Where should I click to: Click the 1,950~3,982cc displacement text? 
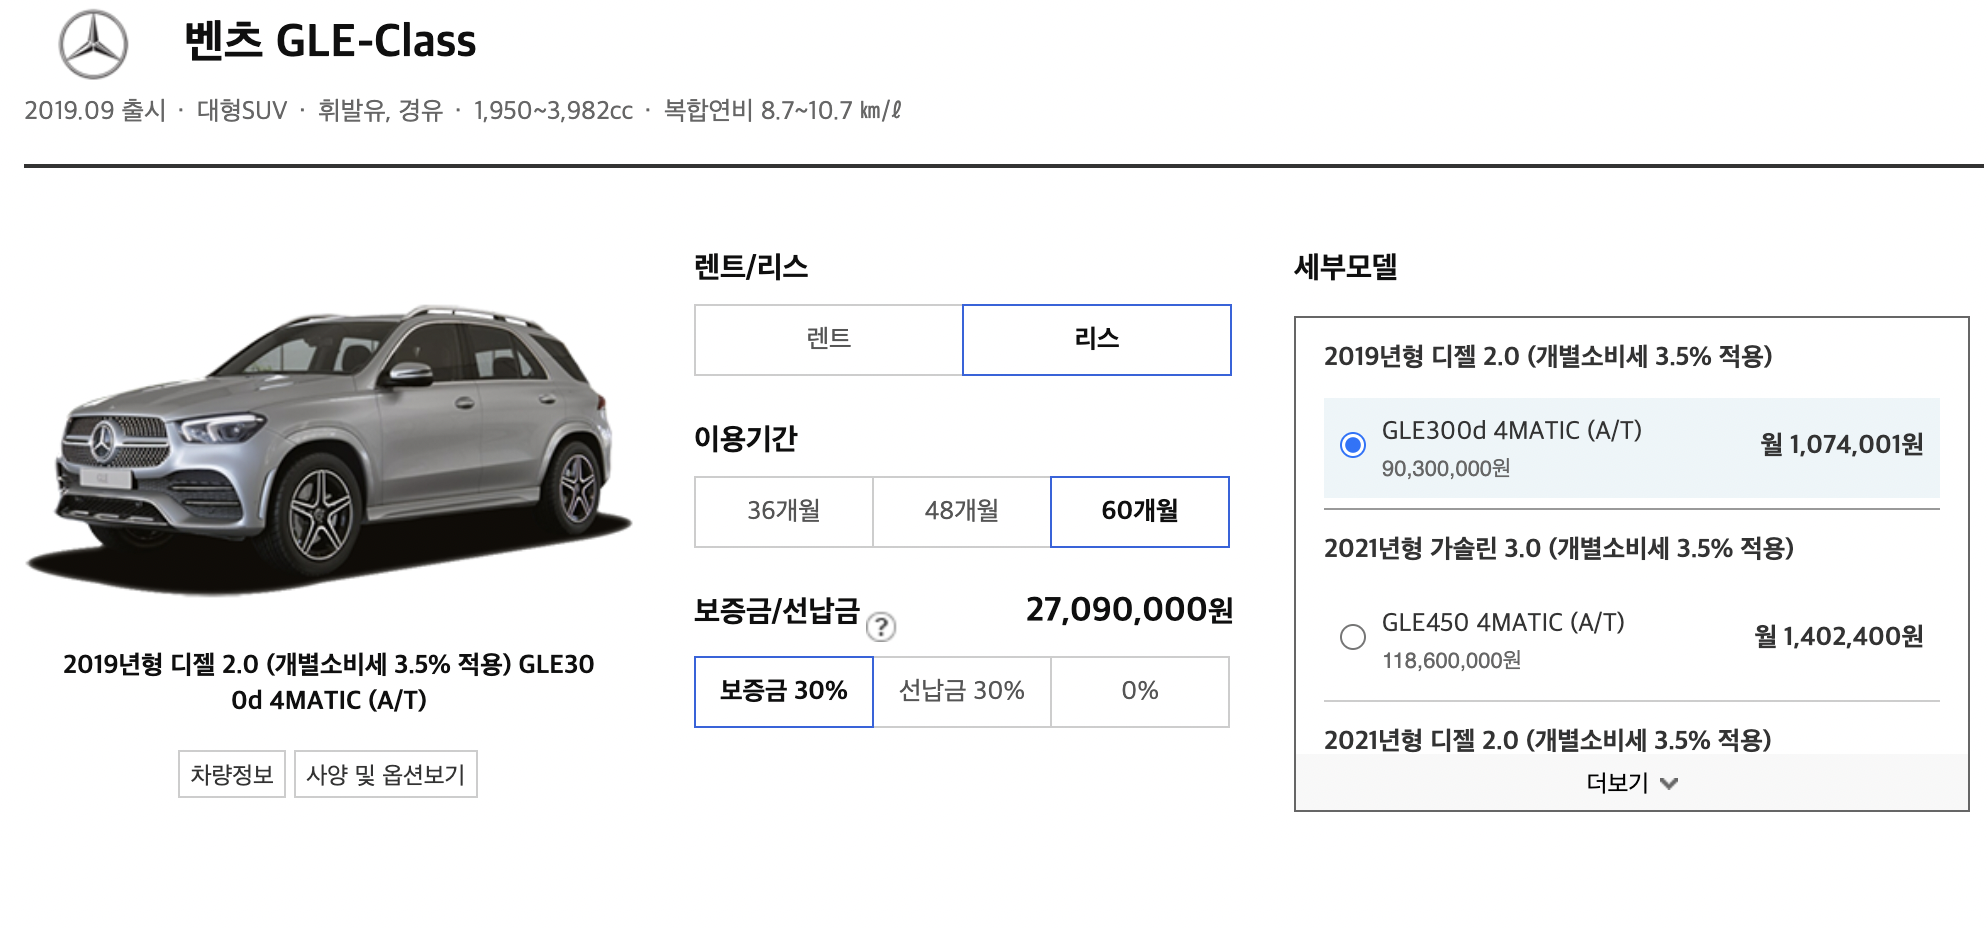pyautogui.click(x=553, y=110)
